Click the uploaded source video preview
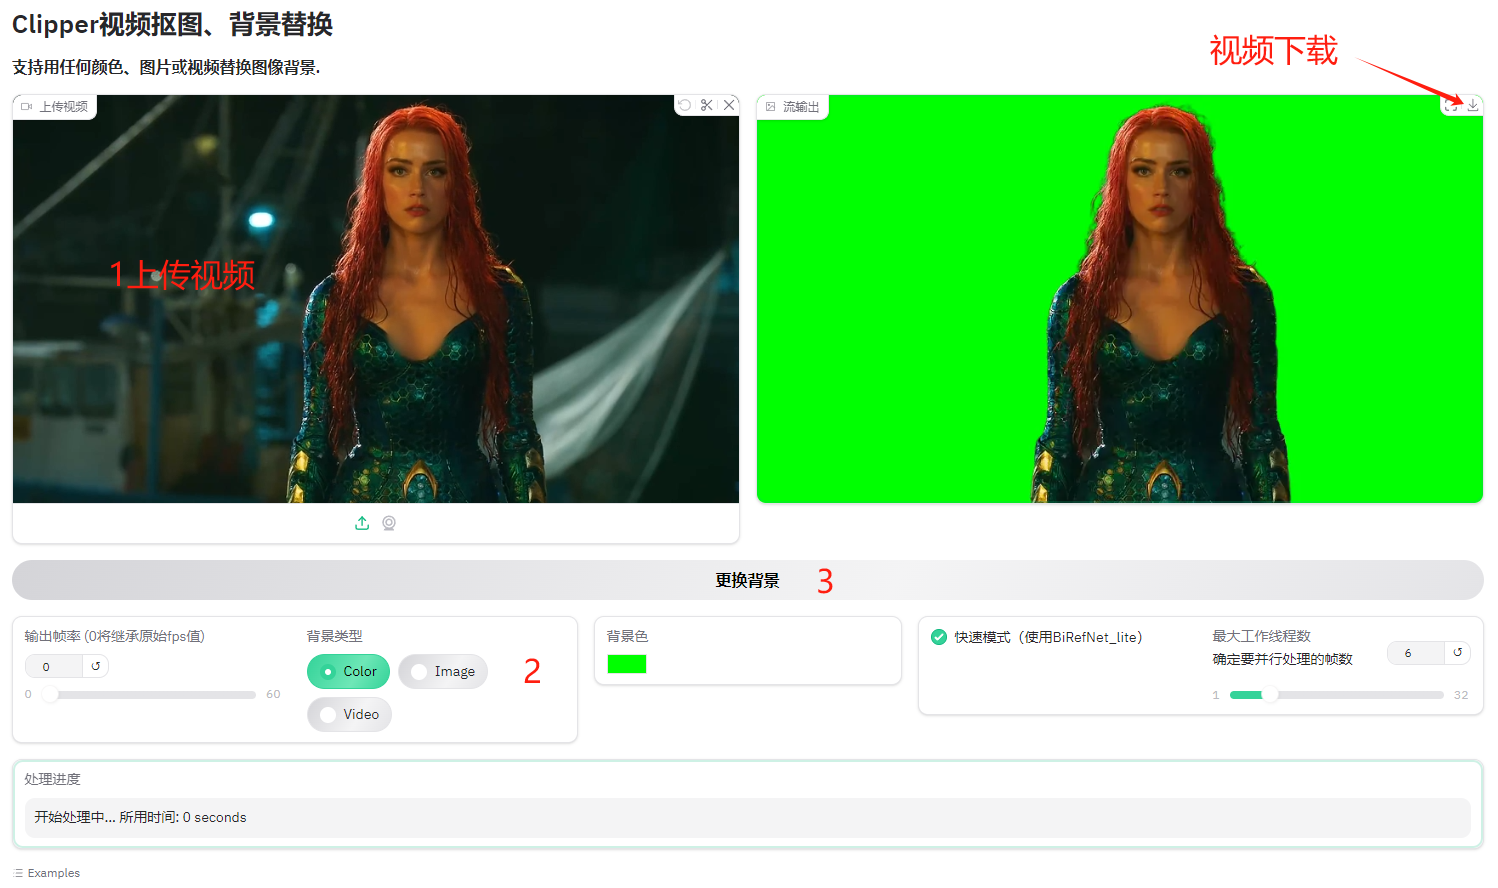Screen dimensions: 1498x888 (376, 299)
